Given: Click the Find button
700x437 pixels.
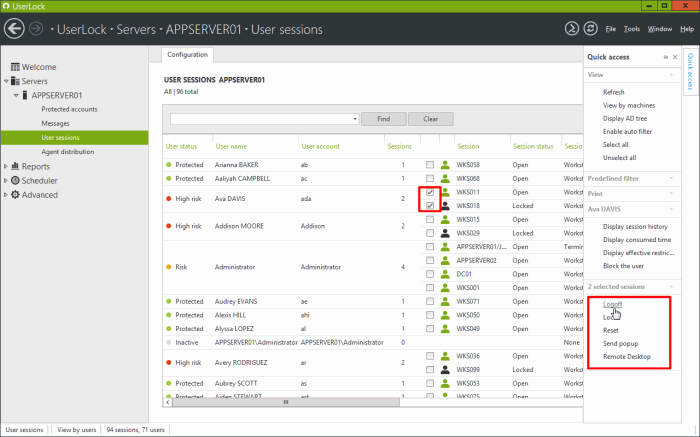Looking at the screenshot, I should pyautogui.click(x=383, y=119).
